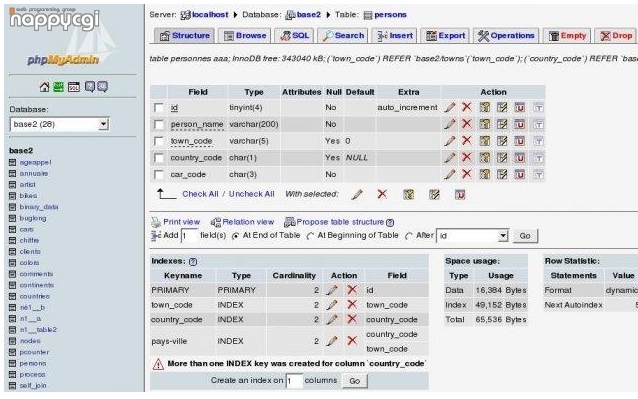Viewport: 638px width, 399px height.
Task: Add unique icon on car_code row
Action: click(520, 174)
